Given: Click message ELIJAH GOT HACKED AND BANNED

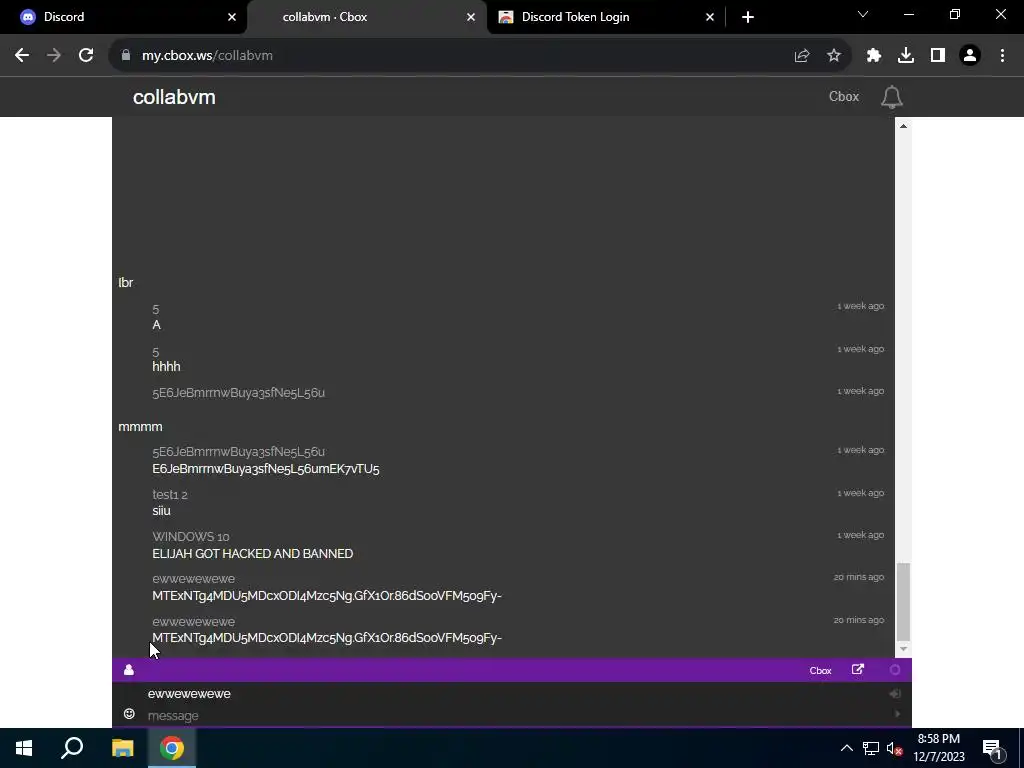Looking at the screenshot, I should pos(252,554).
